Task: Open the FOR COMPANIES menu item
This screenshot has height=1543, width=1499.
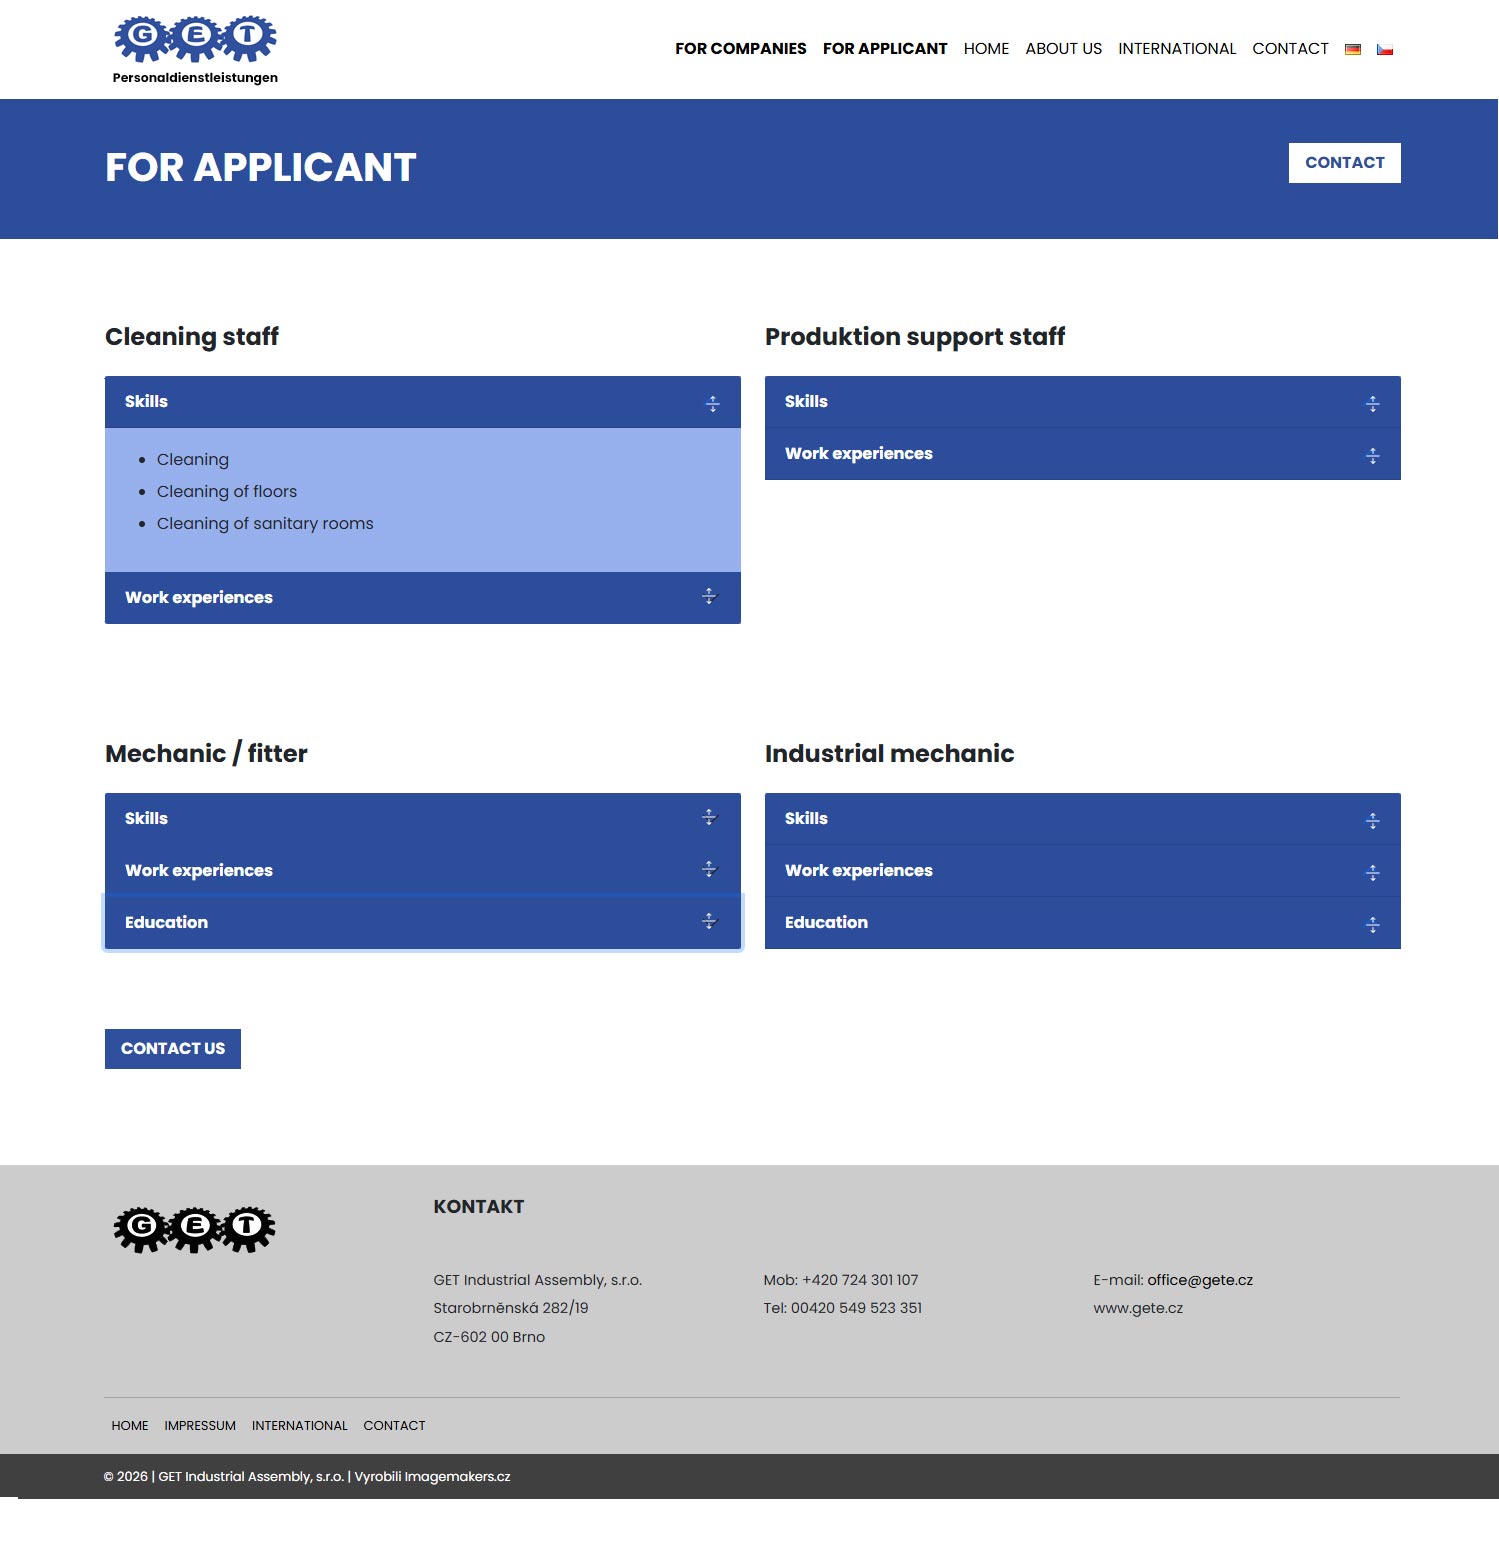Action: point(740,49)
